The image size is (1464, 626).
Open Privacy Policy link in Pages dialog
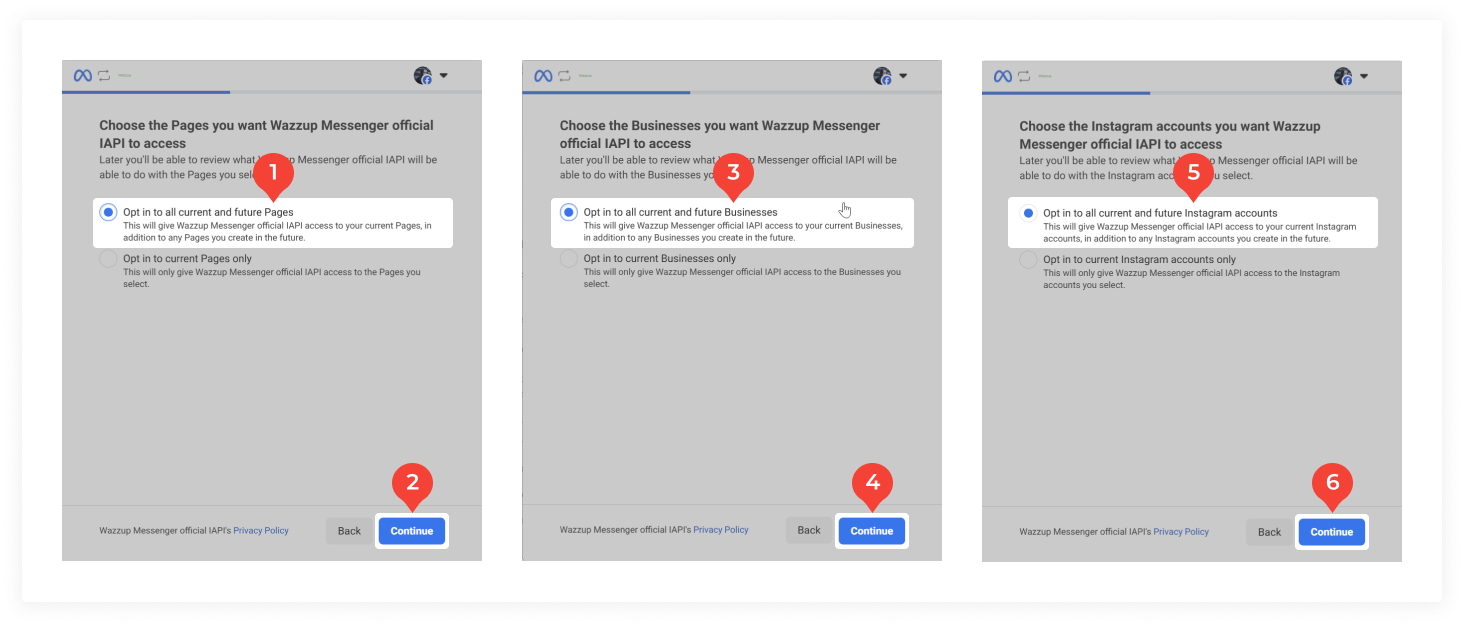(x=261, y=531)
